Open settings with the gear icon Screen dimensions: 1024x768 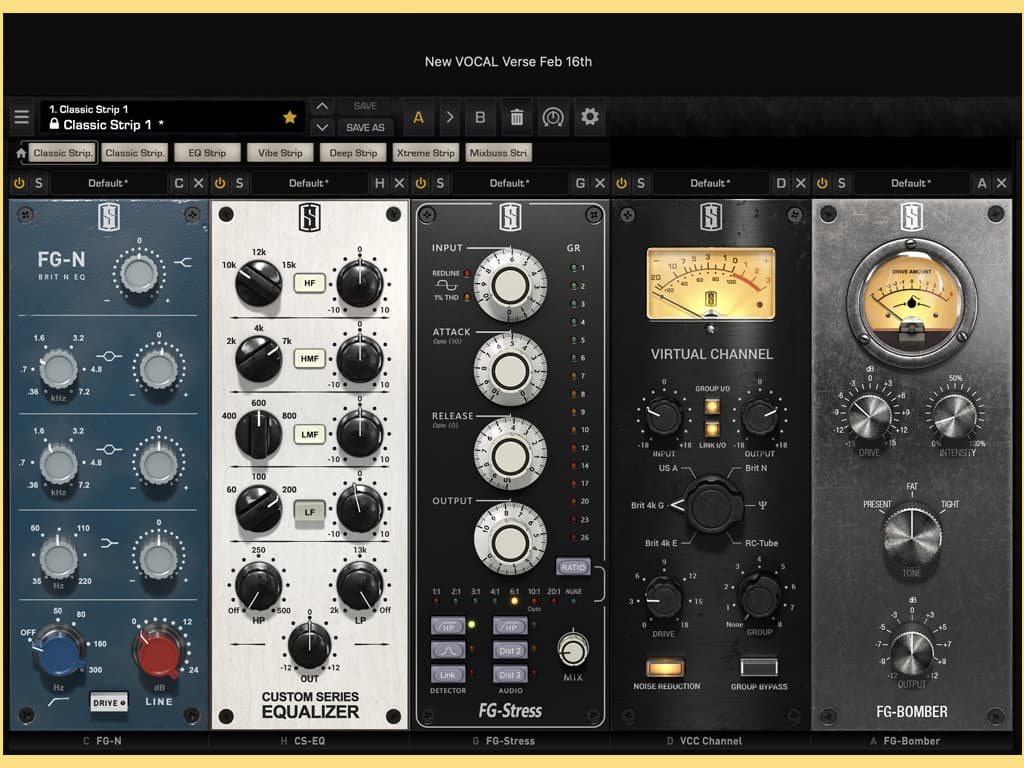[x=590, y=117]
